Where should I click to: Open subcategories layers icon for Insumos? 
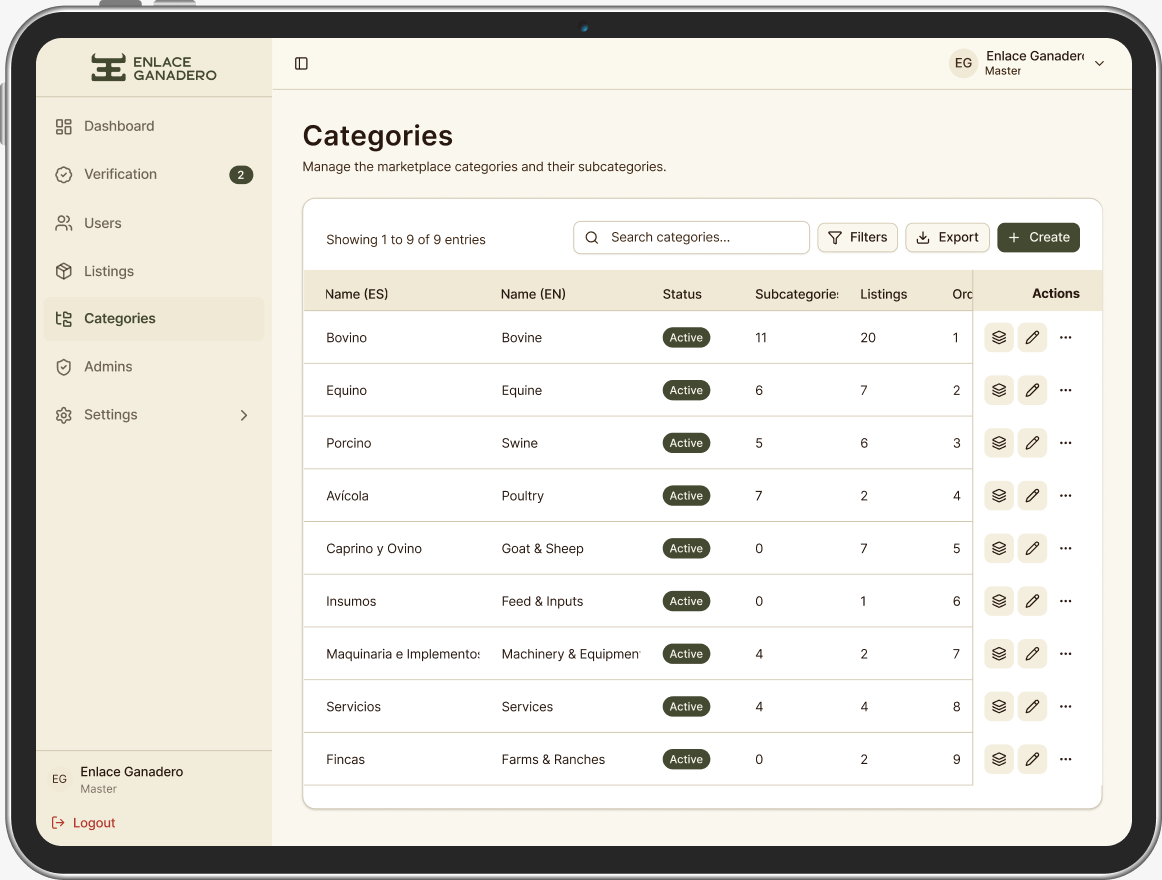coord(999,601)
